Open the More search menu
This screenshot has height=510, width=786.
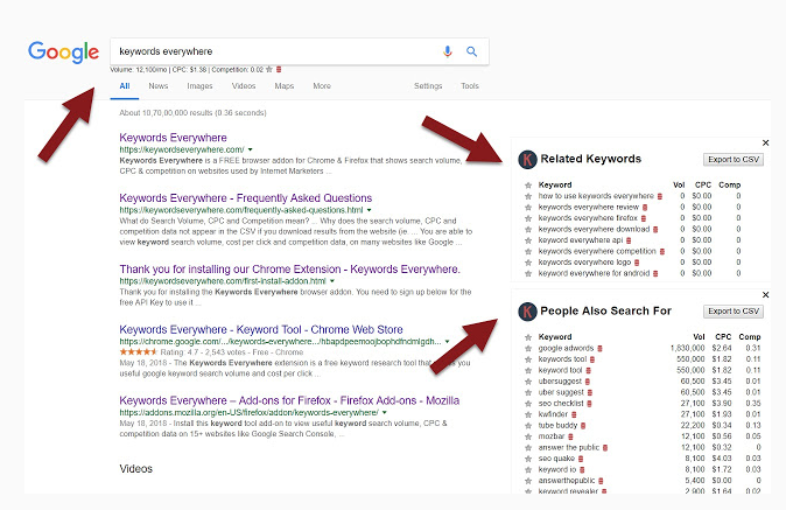(322, 86)
